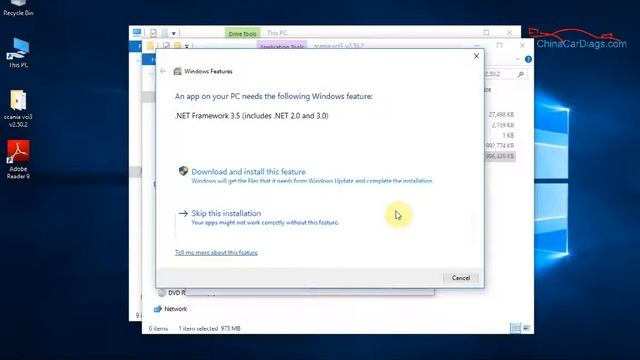Select the highlighted 996,426 KB file row
Screen dimensions: 640x360
click(500, 156)
